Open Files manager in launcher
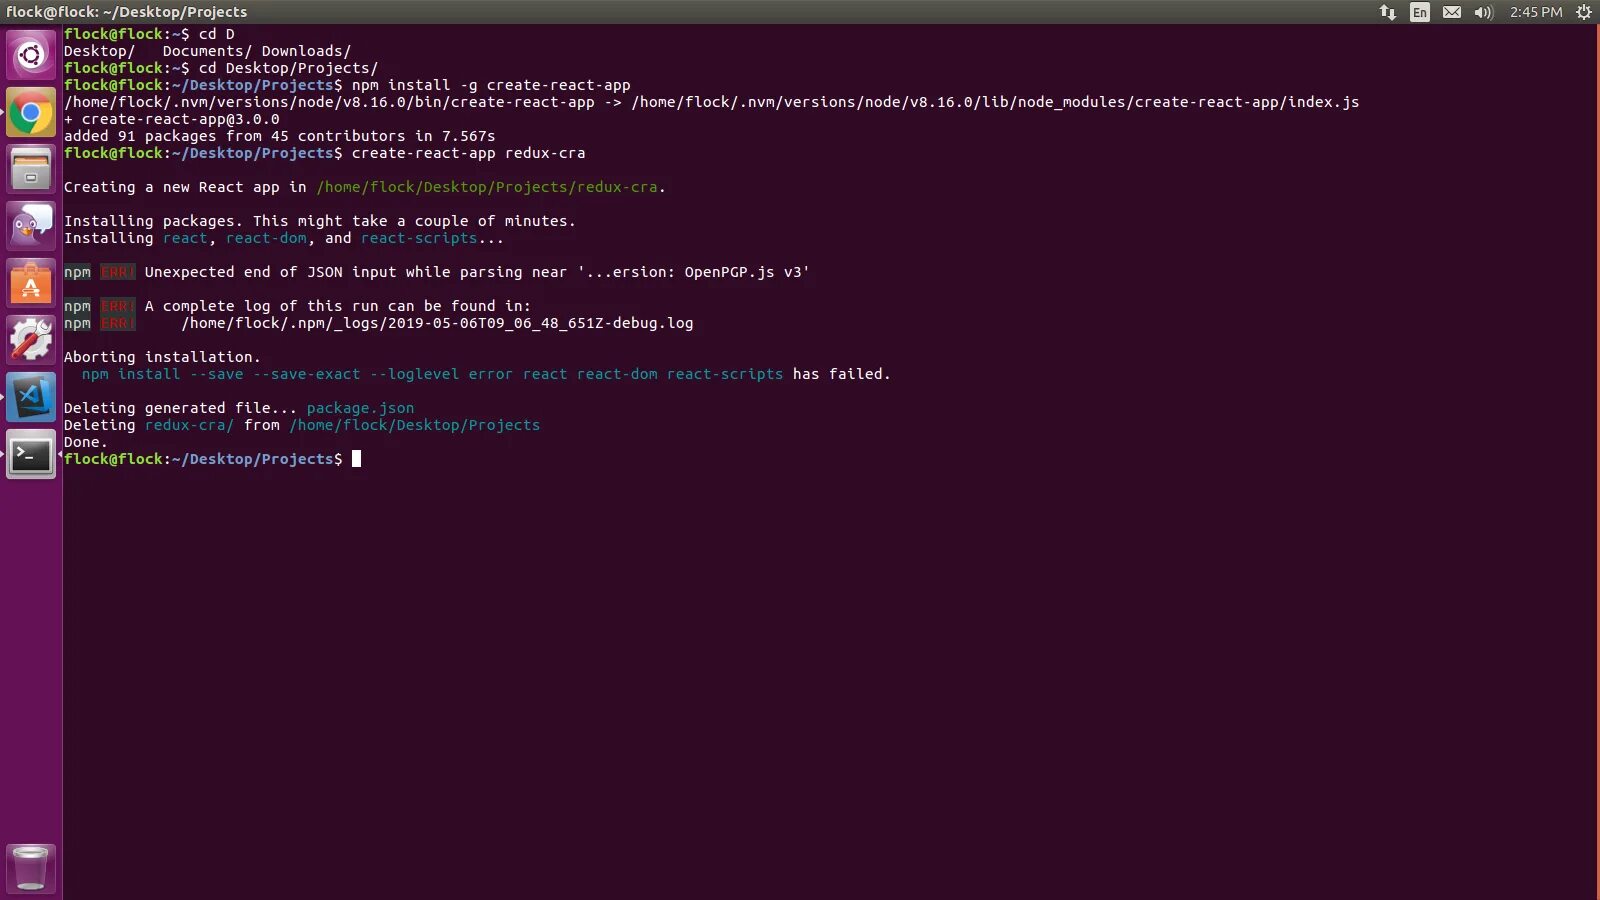Screen dimensions: 1600x900 click(31, 169)
